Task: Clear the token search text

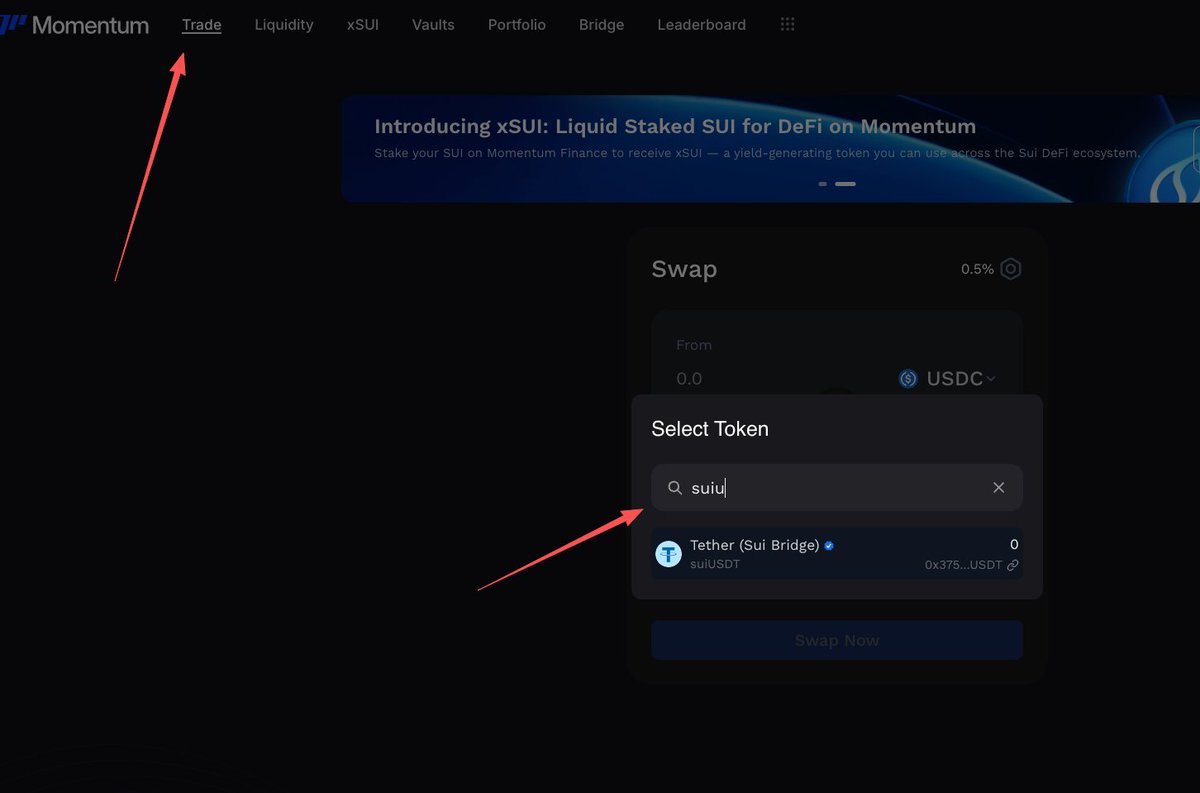Action: [x=999, y=488]
